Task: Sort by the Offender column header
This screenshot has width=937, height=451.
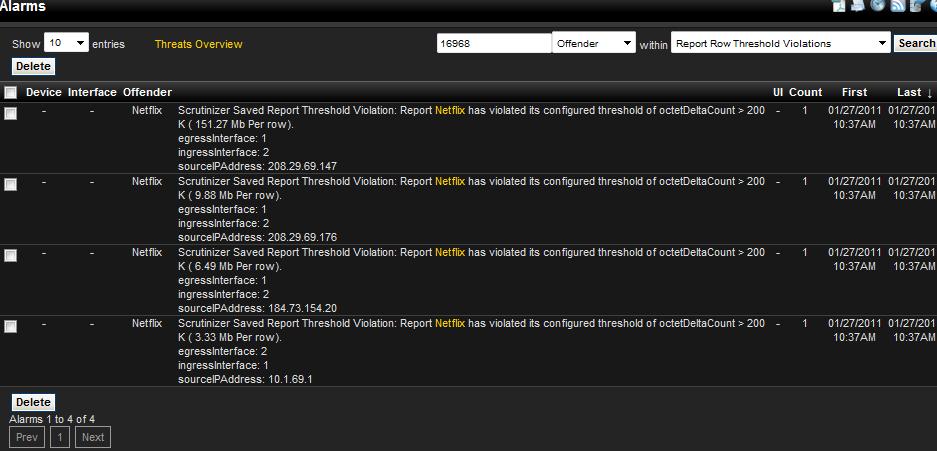Action: point(148,93)
